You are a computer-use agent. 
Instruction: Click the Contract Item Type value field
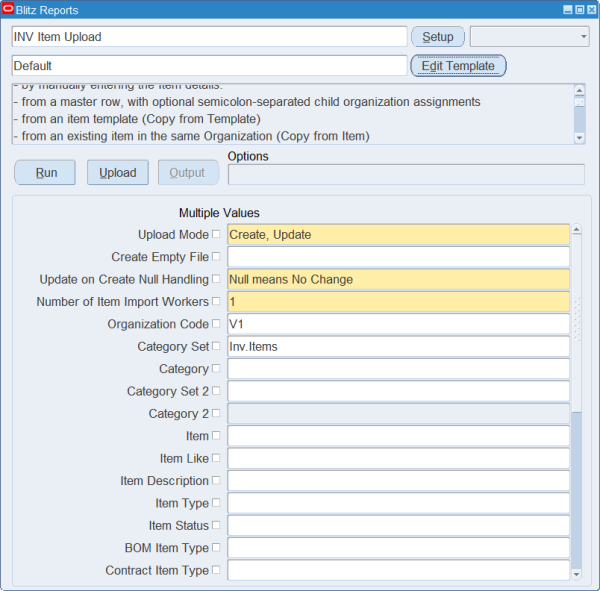pos(398,570)
